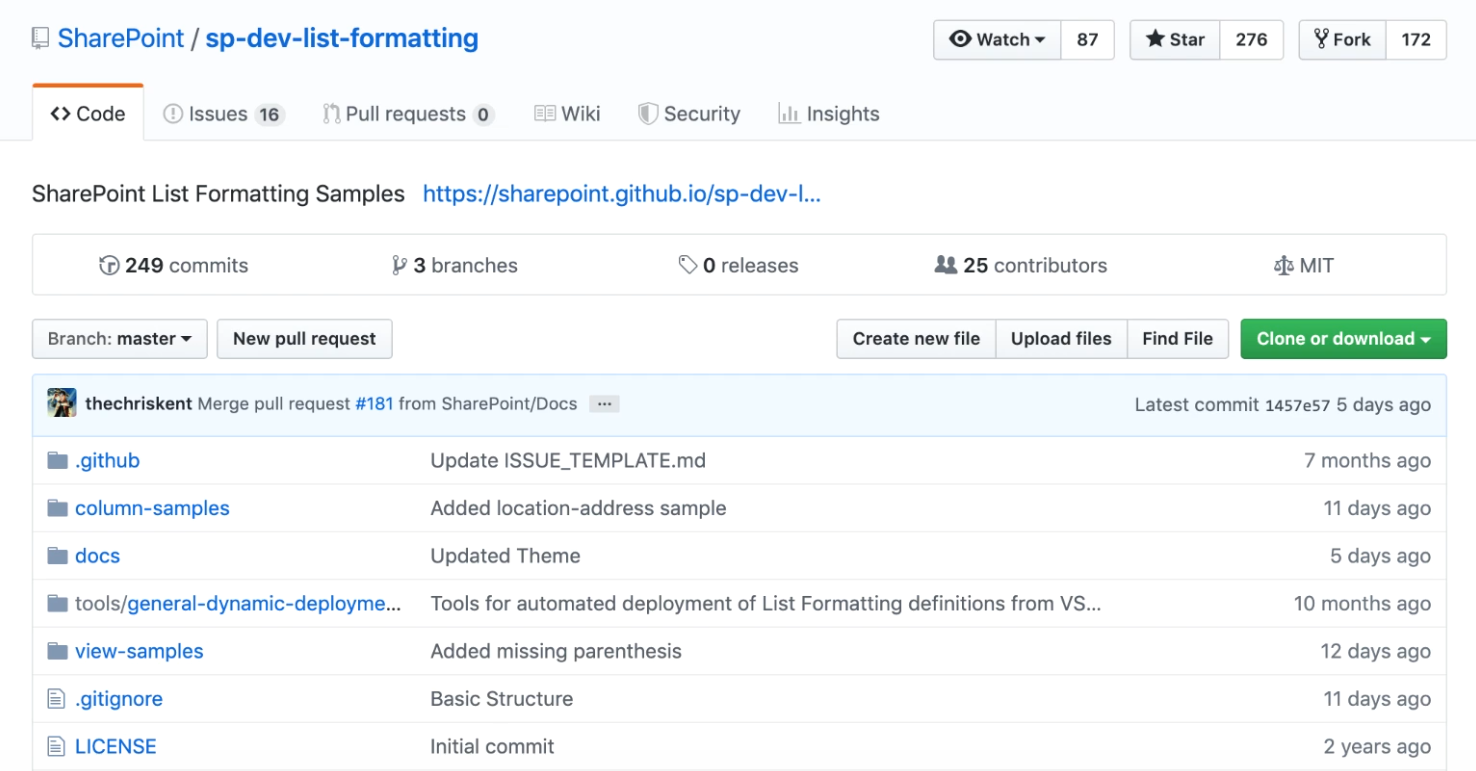Open 'Updated Theme' commit message
Viewport: 1476px width, 771px height.
tap(505, 556)
